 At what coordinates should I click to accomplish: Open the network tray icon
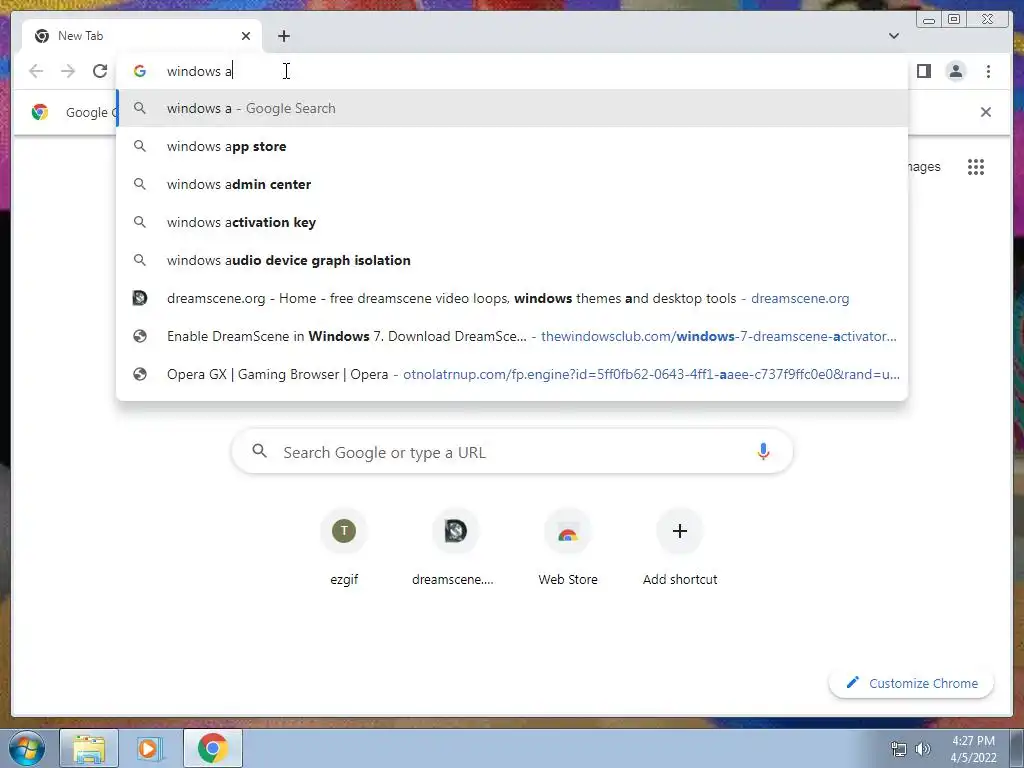point(899,749)
